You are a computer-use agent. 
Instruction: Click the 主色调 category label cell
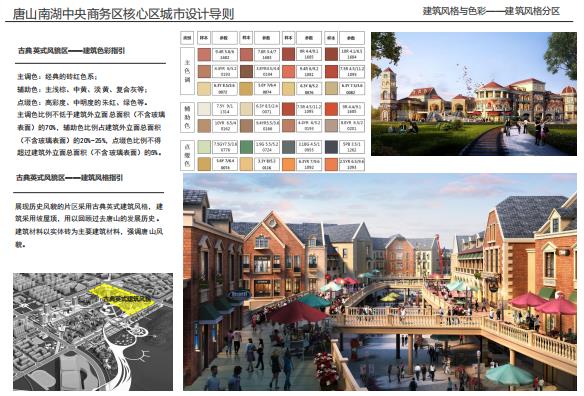pyautogui.click(x=187, y=71)
